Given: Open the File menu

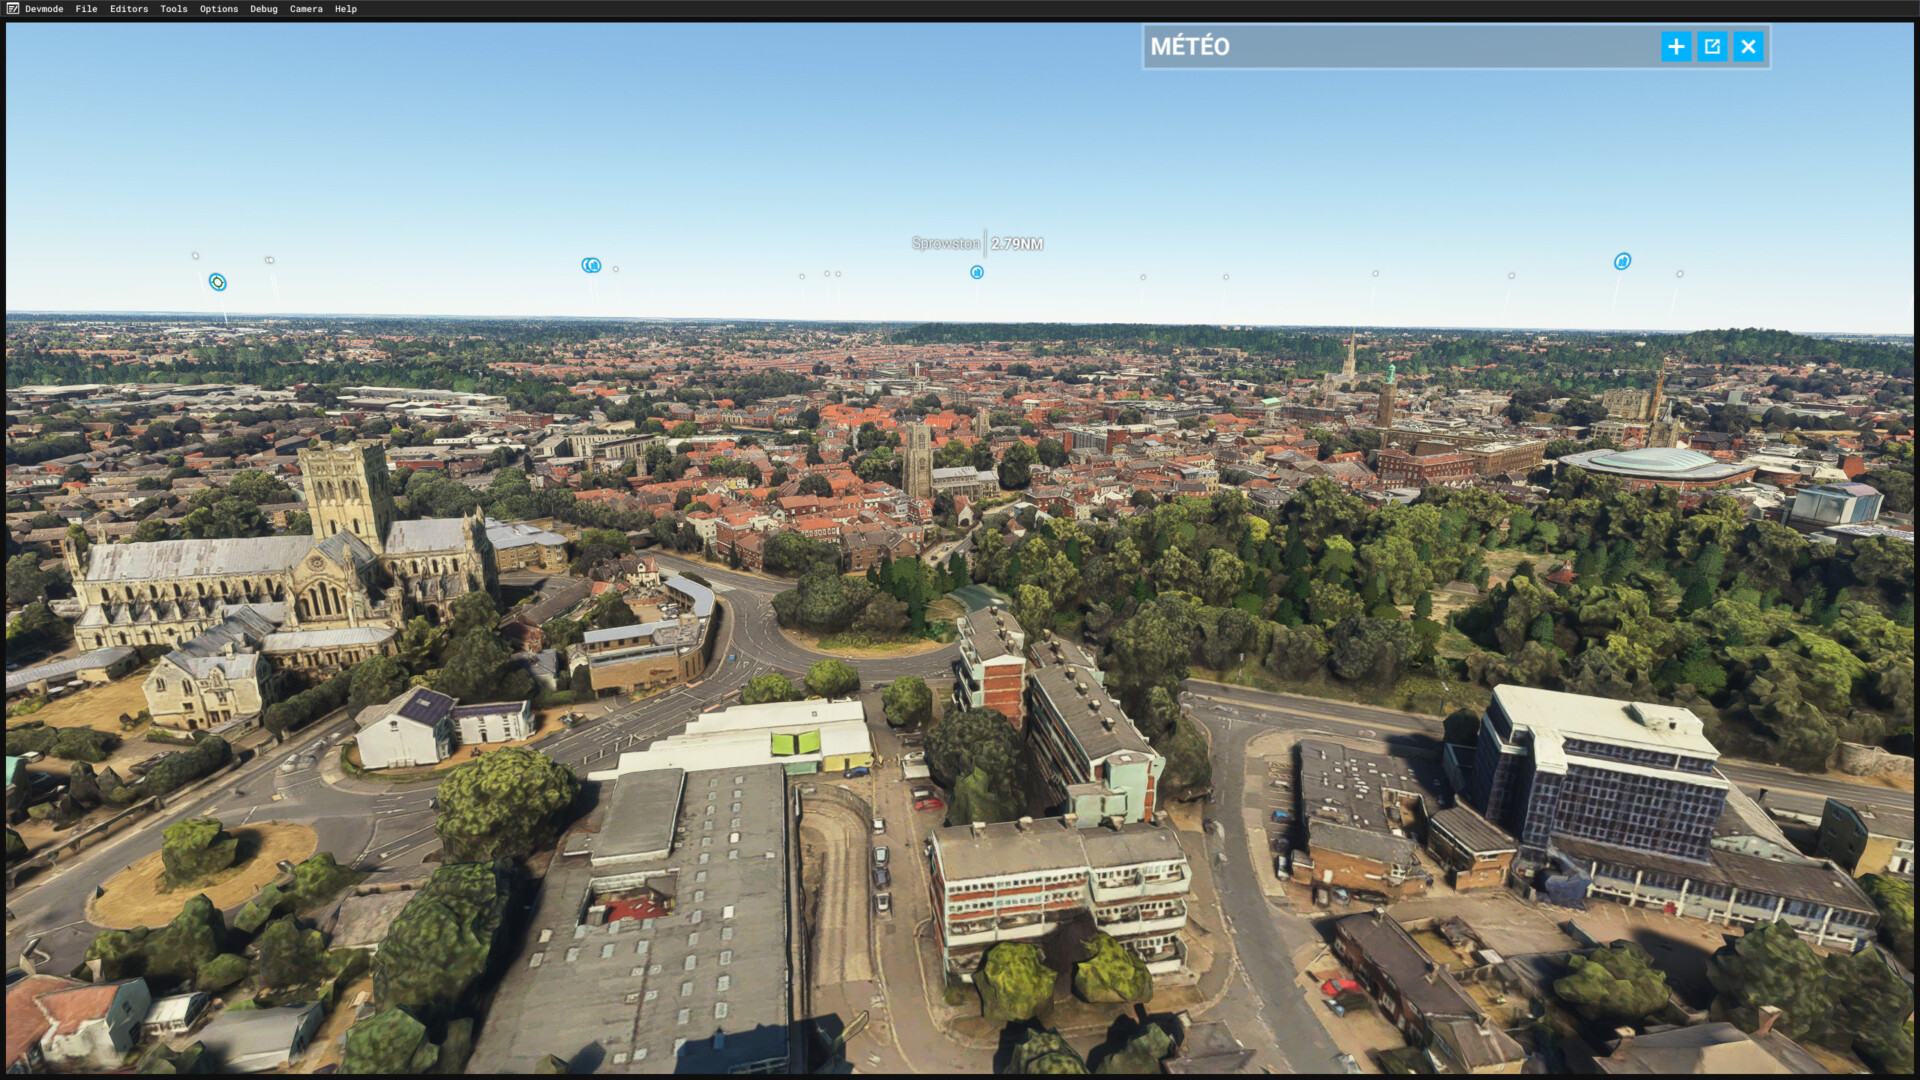Looking at the screenshot, I should click(86, 9).
